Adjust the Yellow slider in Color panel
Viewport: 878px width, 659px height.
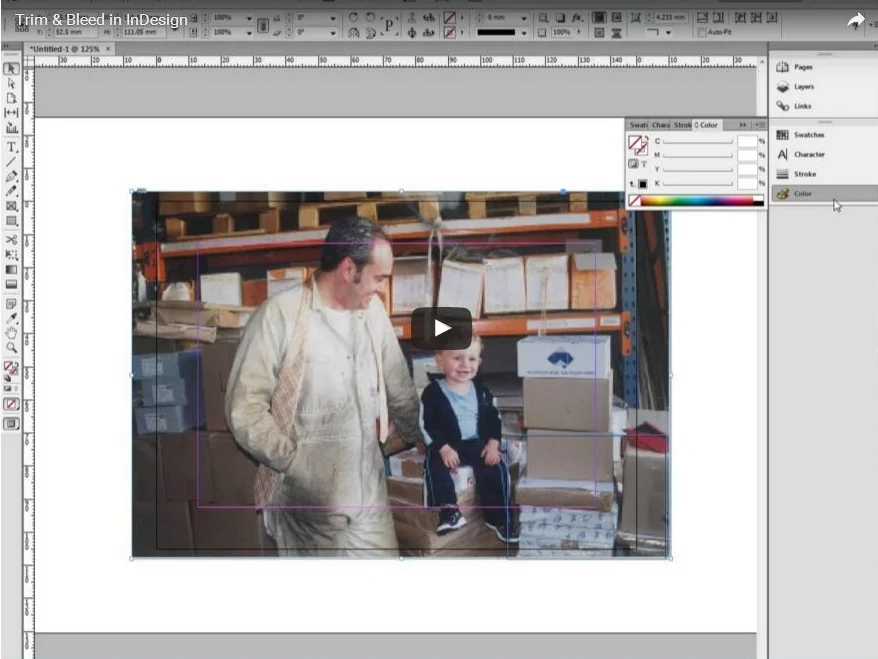[x=698, y=169]
